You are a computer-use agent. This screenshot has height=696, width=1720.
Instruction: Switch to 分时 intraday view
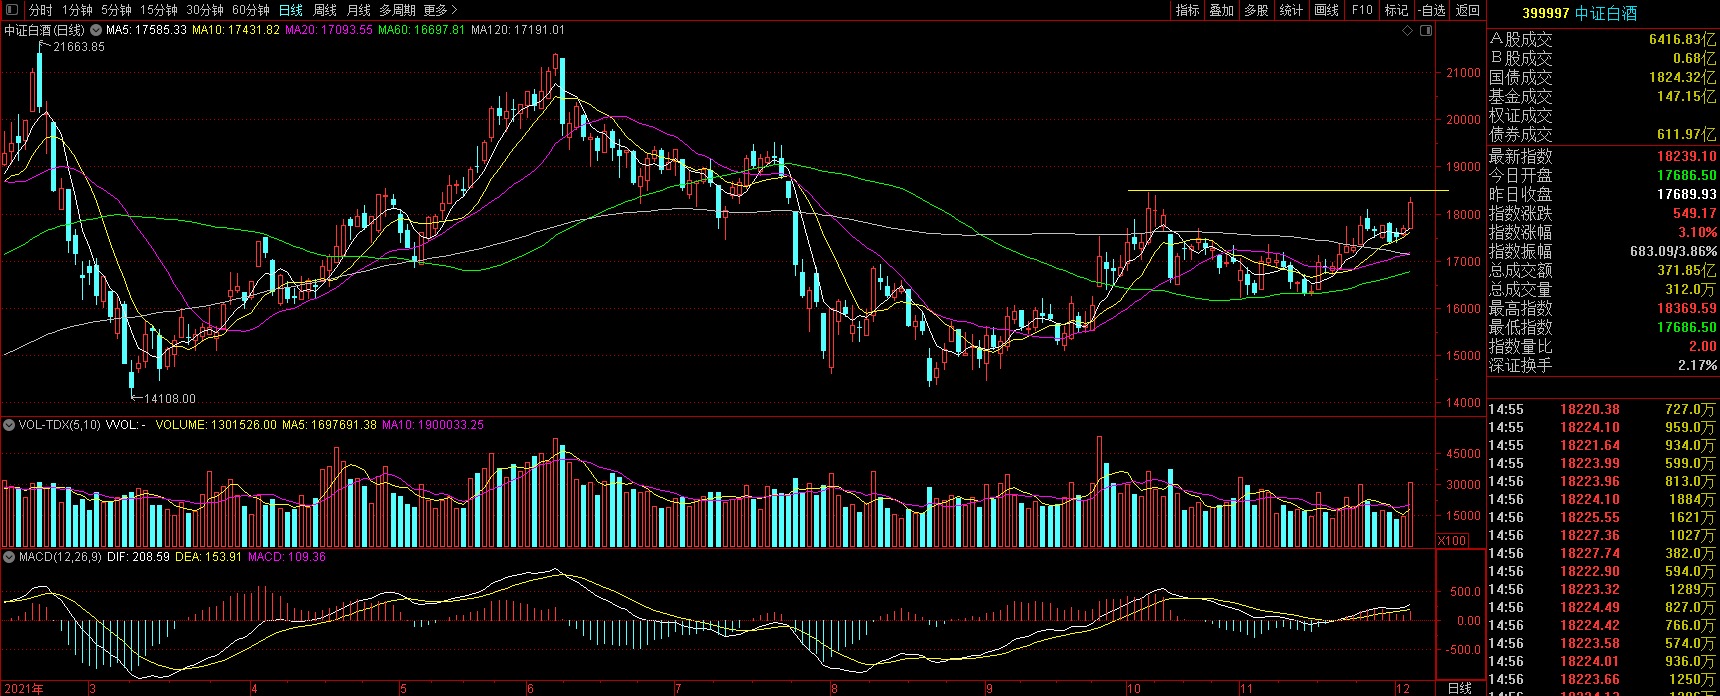[40, 10]
